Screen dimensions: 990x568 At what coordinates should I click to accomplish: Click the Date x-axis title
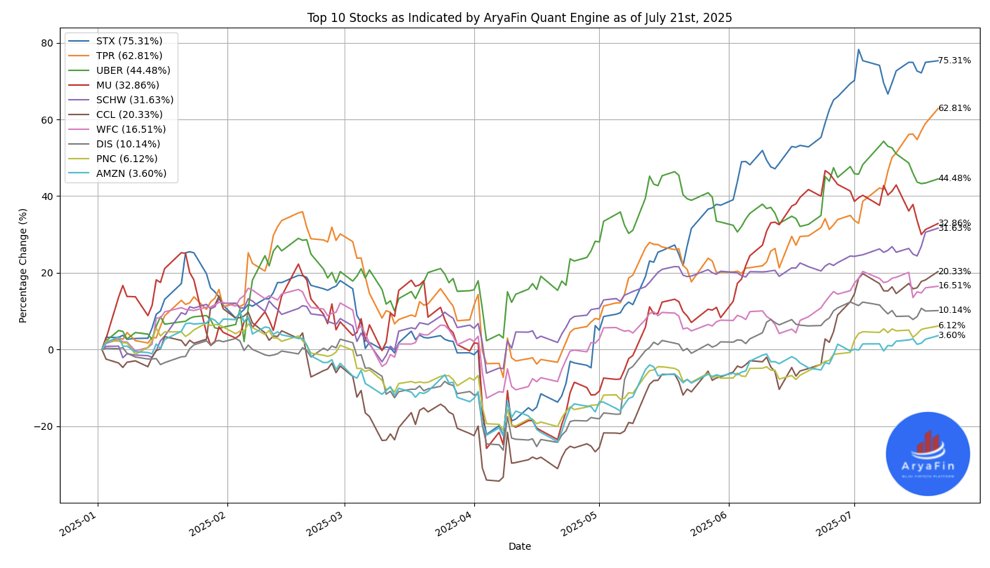coord(520,547)
